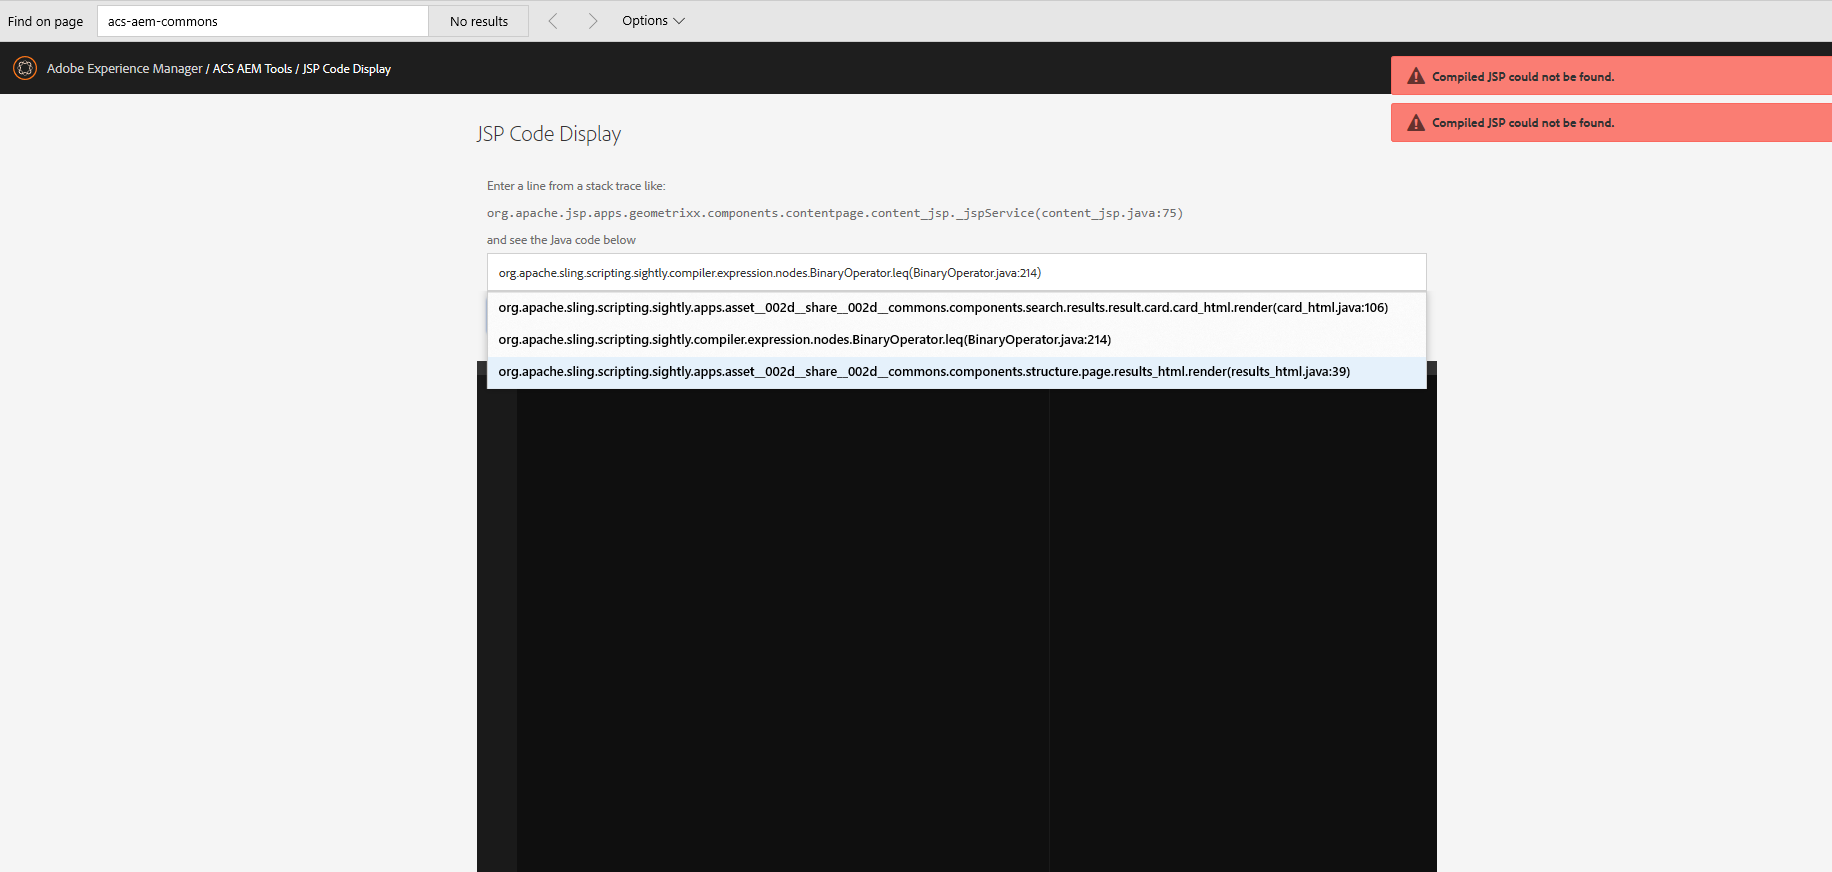
Task: Open the Adobe Experience Manager breadcrumb link
Action: click(x=124, y=69)
